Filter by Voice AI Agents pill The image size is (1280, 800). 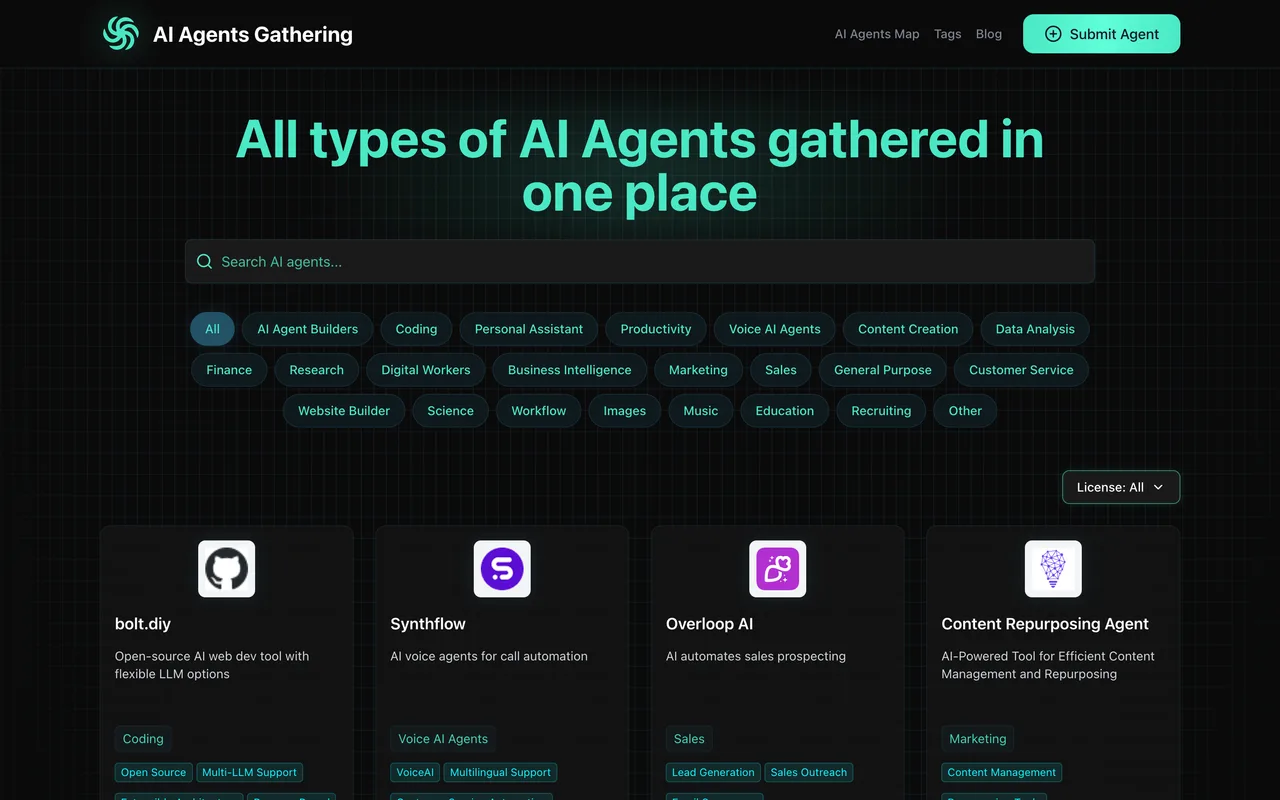coord(774,329)
